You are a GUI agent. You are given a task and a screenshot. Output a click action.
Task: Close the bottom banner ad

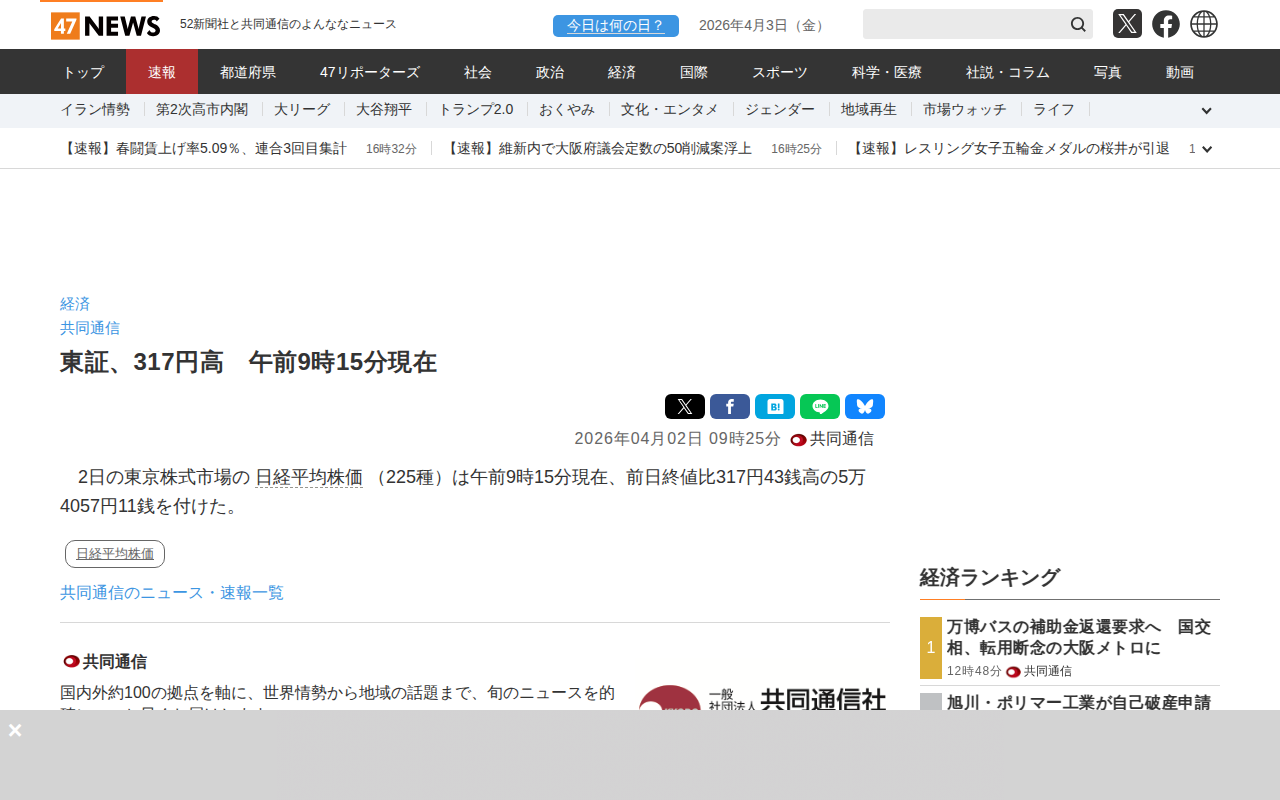click(x=15, y=730)
